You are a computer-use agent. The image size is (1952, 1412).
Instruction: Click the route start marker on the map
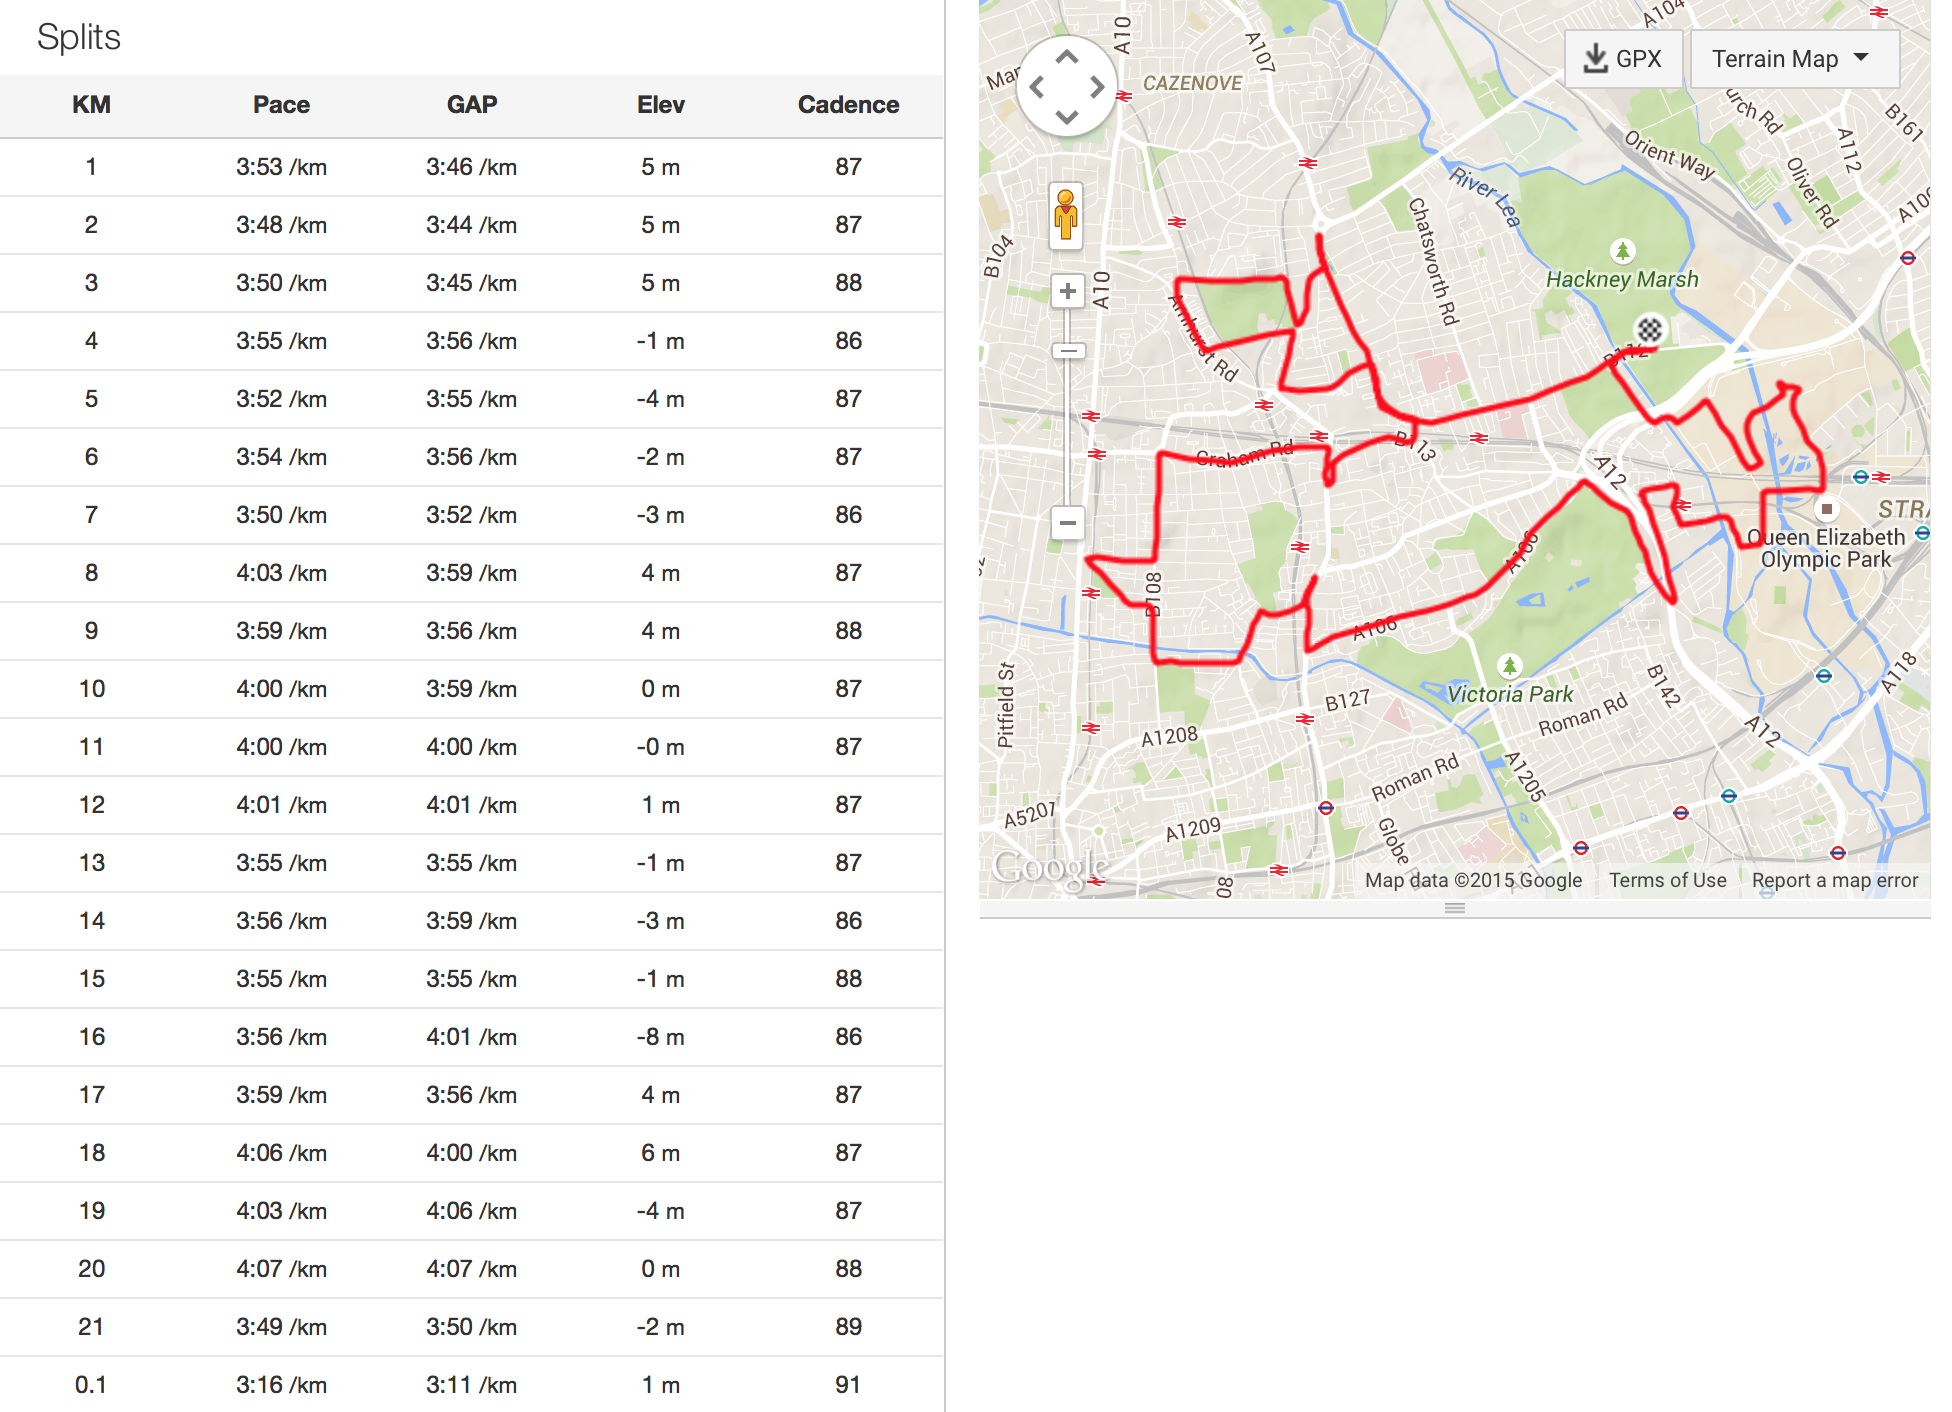(1827, 509)
